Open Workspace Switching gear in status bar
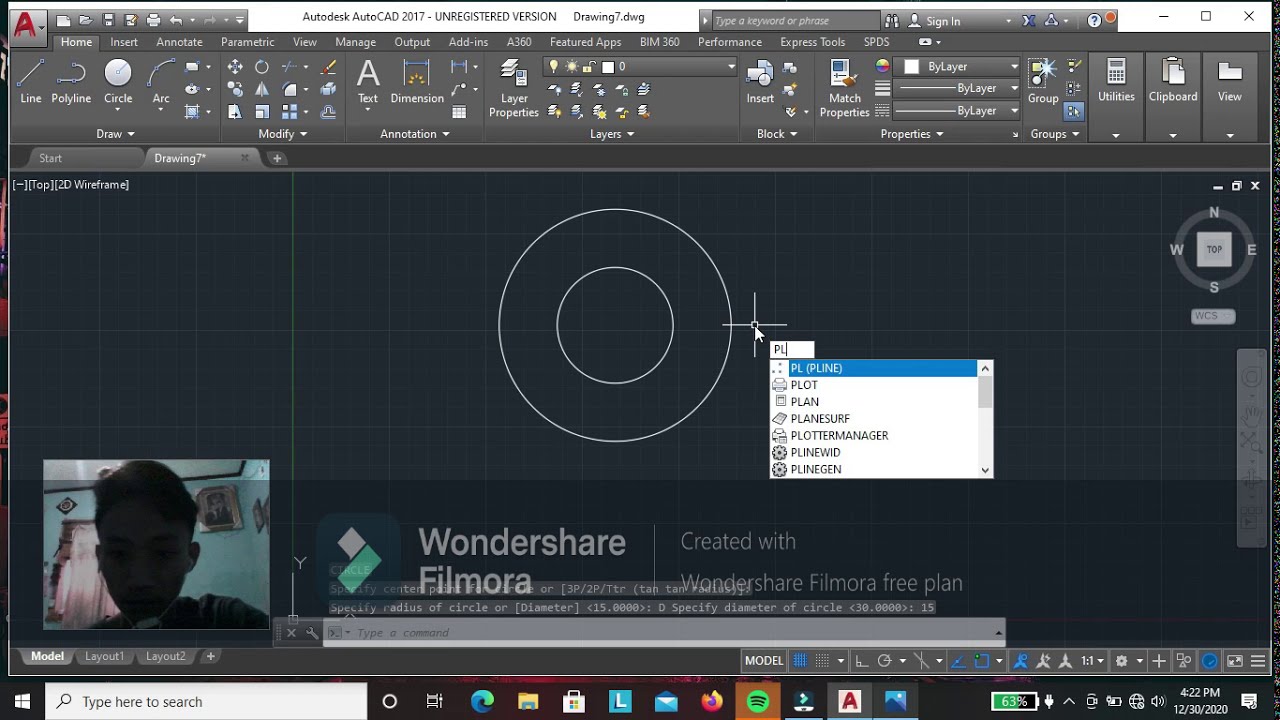The image size is (1280, 720). point(1122,661)
